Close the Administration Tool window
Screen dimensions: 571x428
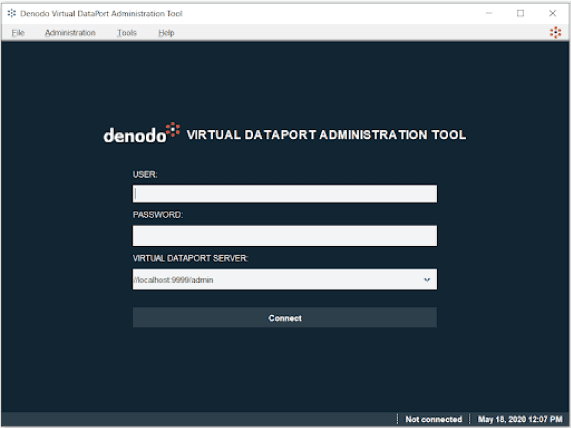pyautogui.click(x=552, y=13)
